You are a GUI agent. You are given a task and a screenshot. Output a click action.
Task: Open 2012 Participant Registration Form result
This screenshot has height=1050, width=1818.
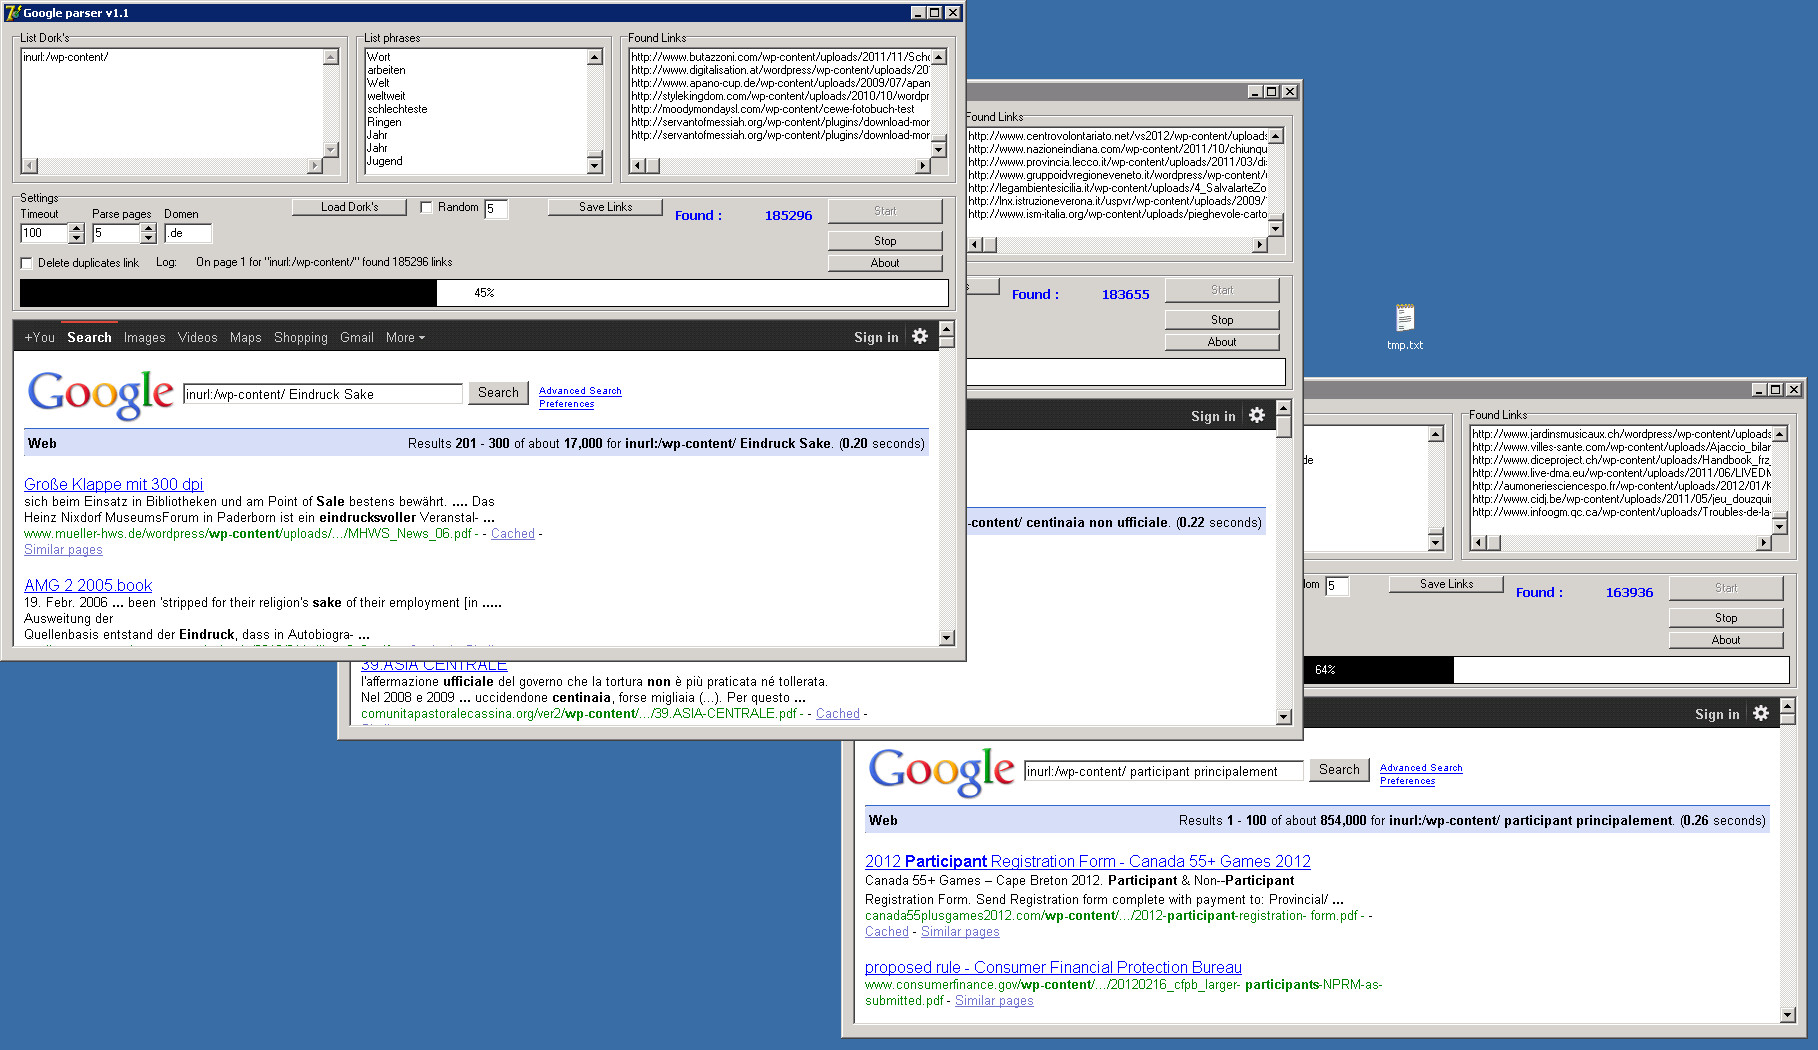point(1088,861)
